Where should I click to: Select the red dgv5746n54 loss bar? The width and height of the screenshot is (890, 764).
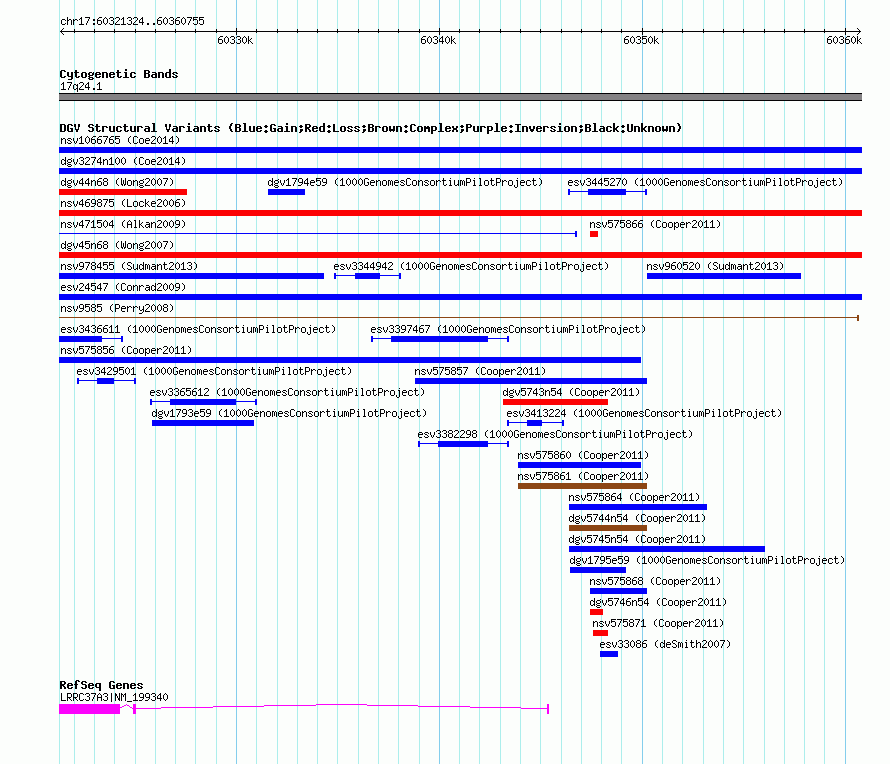coord(596,612)
